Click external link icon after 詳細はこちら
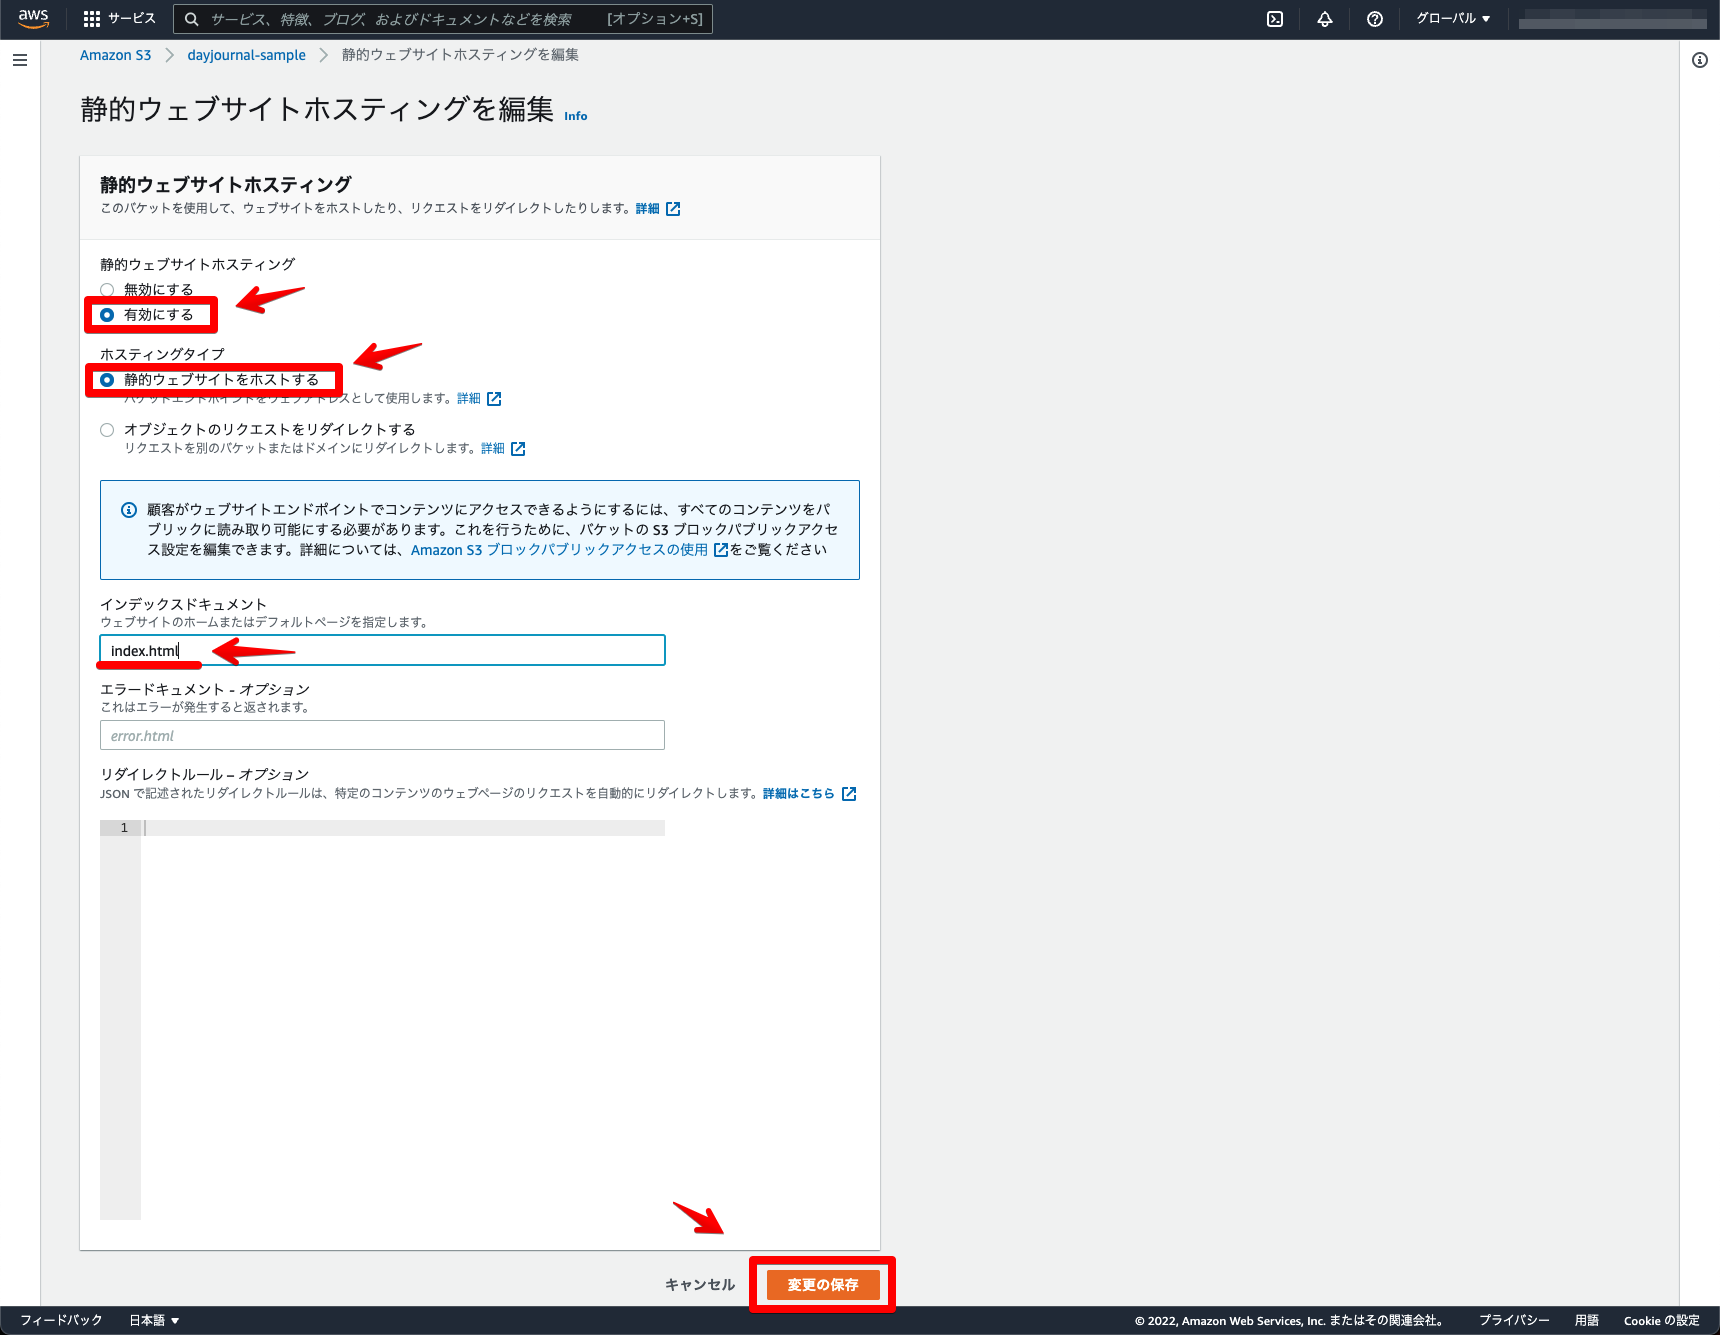The width and height of the screenshot is (1720, 1335). pos(849,794)
